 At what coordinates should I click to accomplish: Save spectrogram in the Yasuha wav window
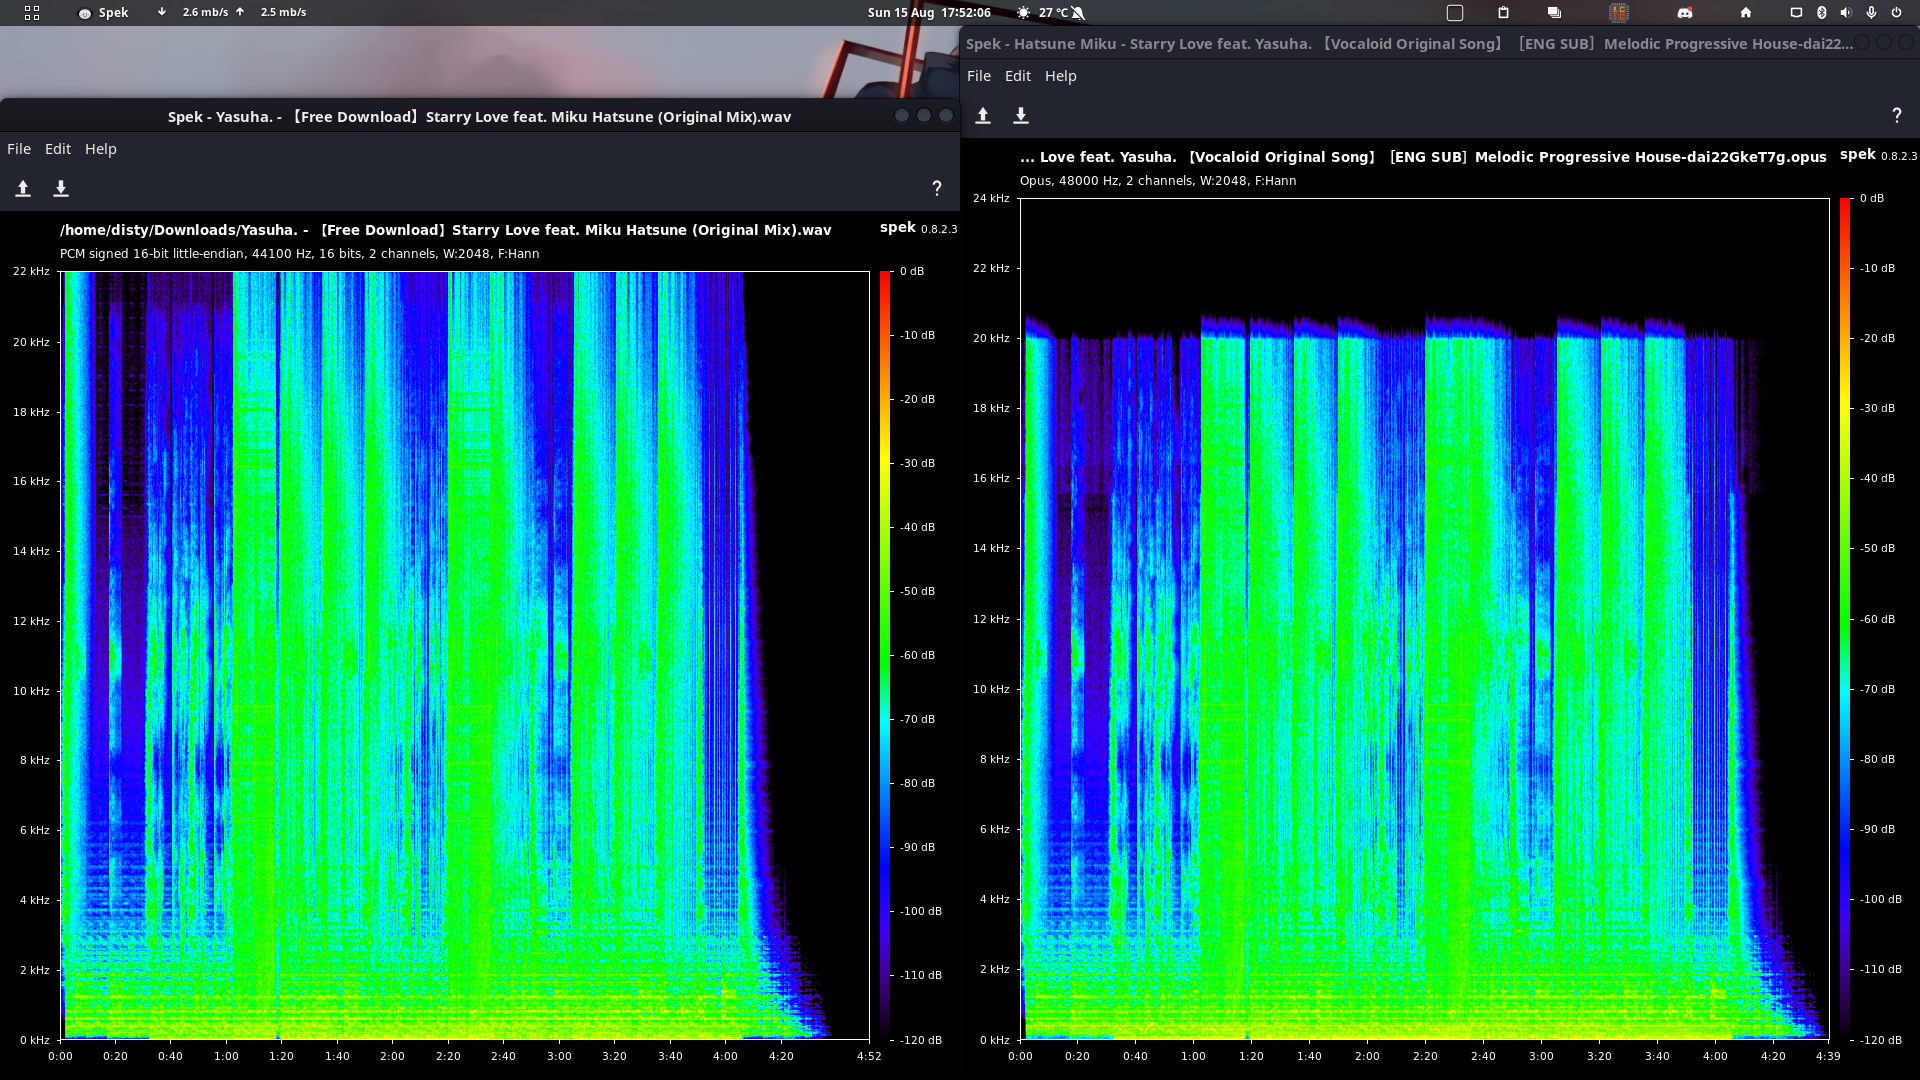(x=61, y=189)
